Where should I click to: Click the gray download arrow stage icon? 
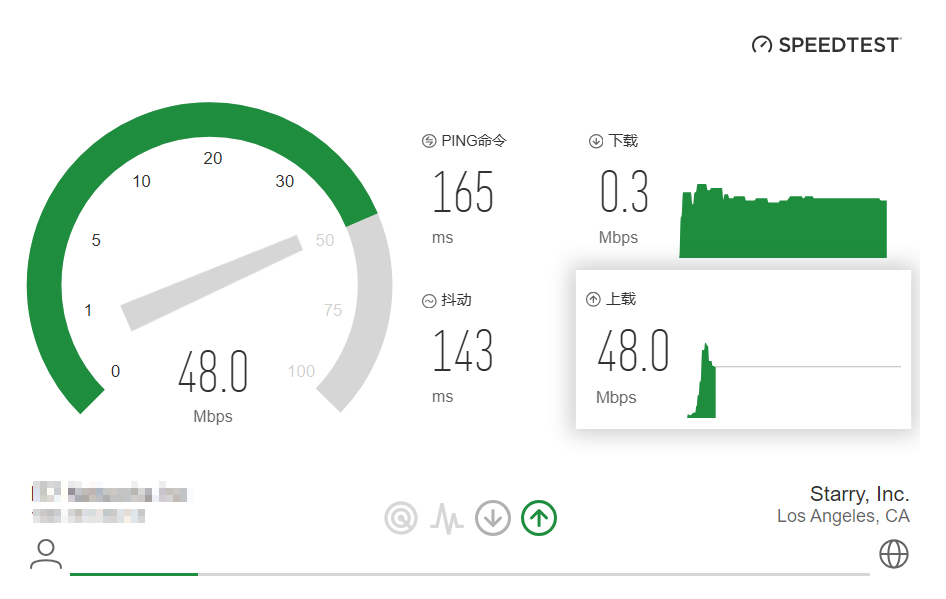pos(493,517)
